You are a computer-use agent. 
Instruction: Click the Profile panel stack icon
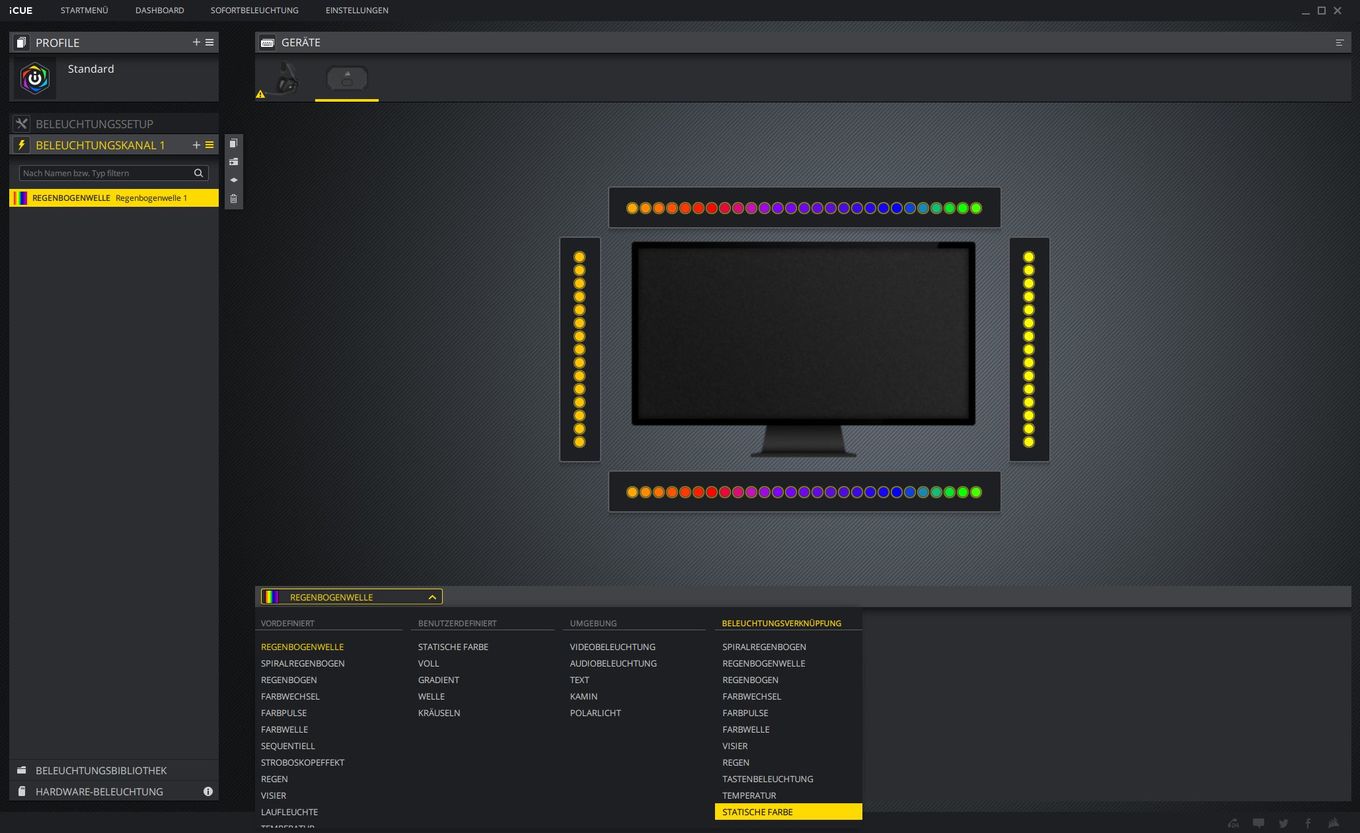[x=22, y=43]
